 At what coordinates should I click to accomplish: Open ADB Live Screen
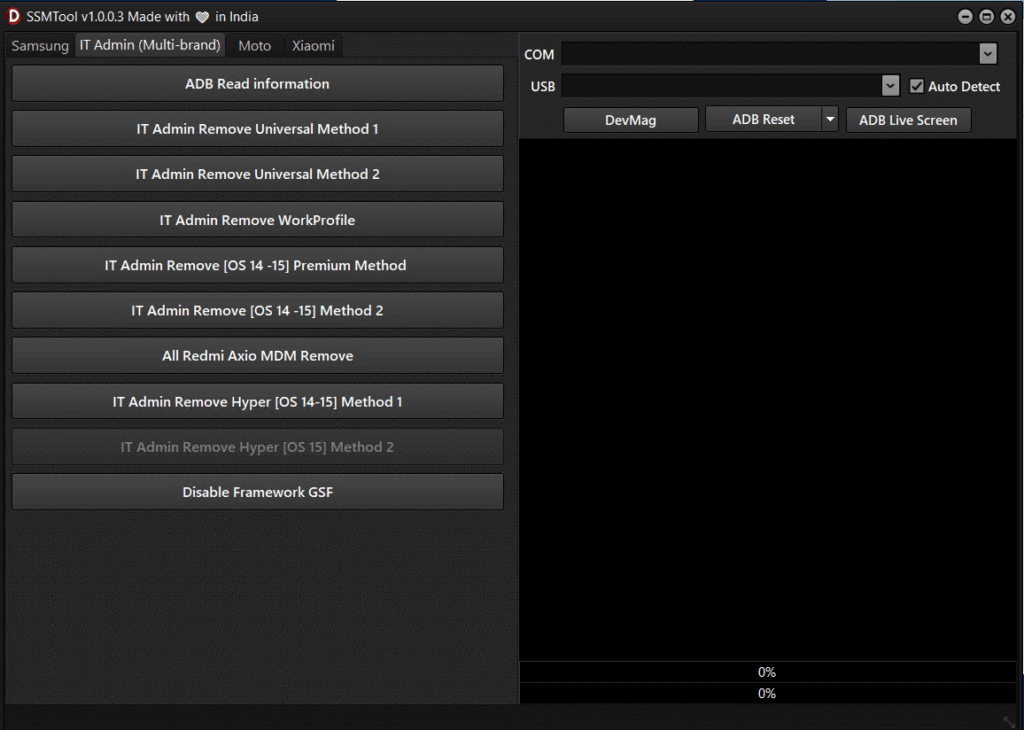pos(908,120)
